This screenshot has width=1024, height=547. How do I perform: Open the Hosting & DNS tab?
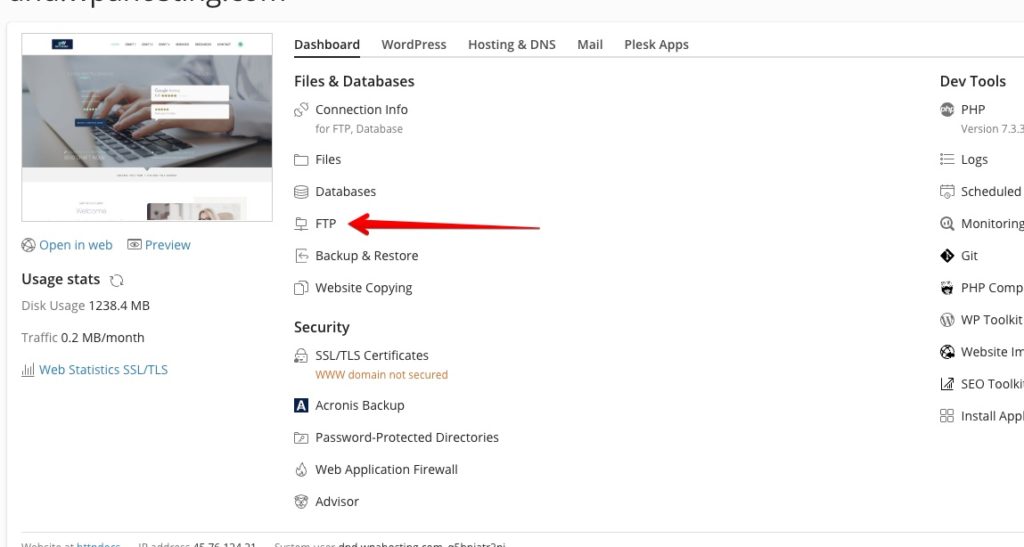[x=511, y=44]
